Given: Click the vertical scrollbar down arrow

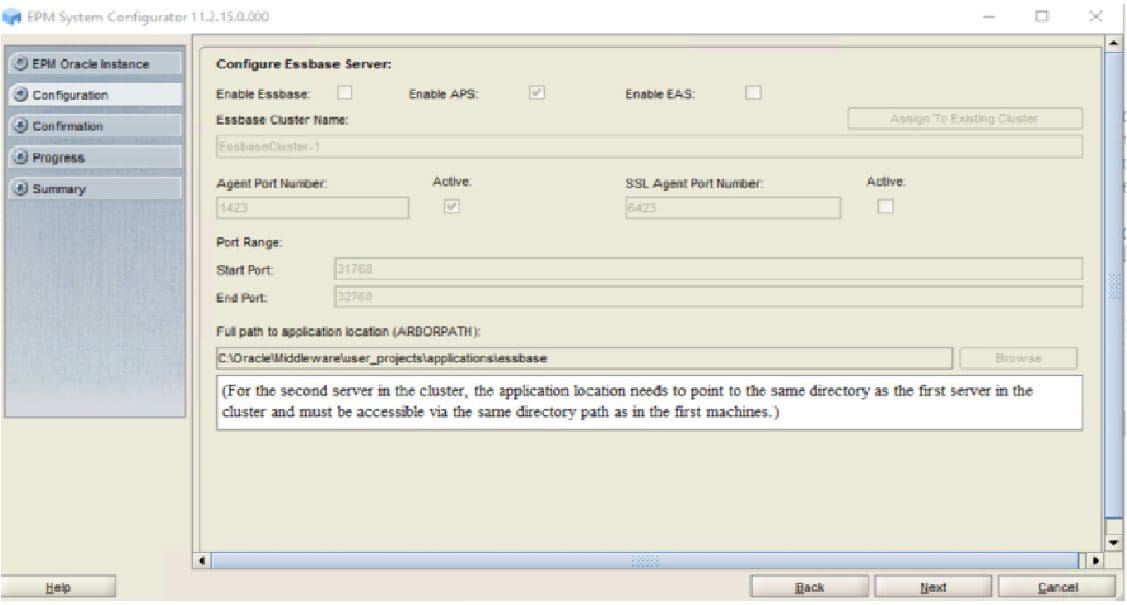Looking at the screenshot, I should coord(1113,542).
